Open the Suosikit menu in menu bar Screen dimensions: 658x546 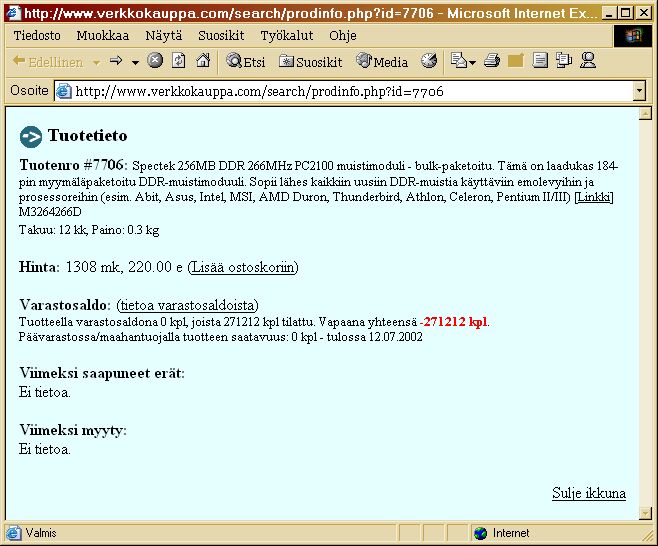221,35
